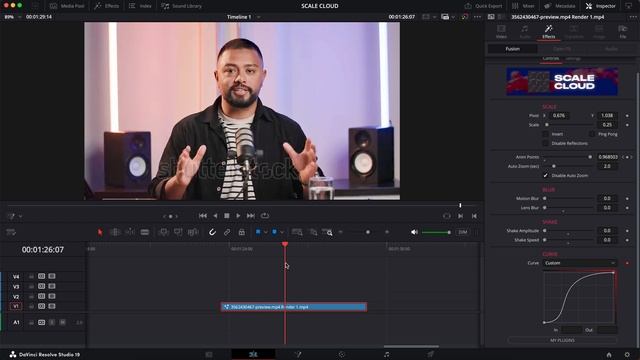Toggle the Inspector panel
The height and width of the screenshot is (360, 640).
(x=601, y=6)
